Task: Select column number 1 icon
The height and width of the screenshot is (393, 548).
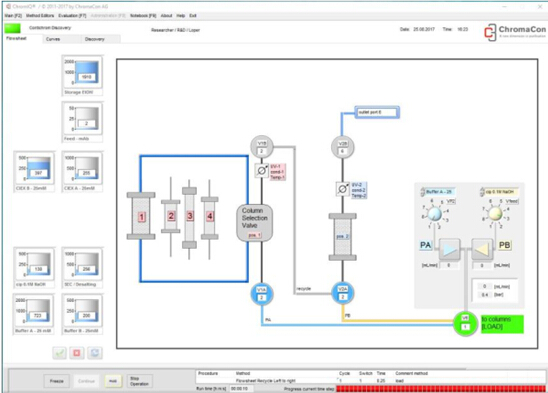Action: pos(141,216)
